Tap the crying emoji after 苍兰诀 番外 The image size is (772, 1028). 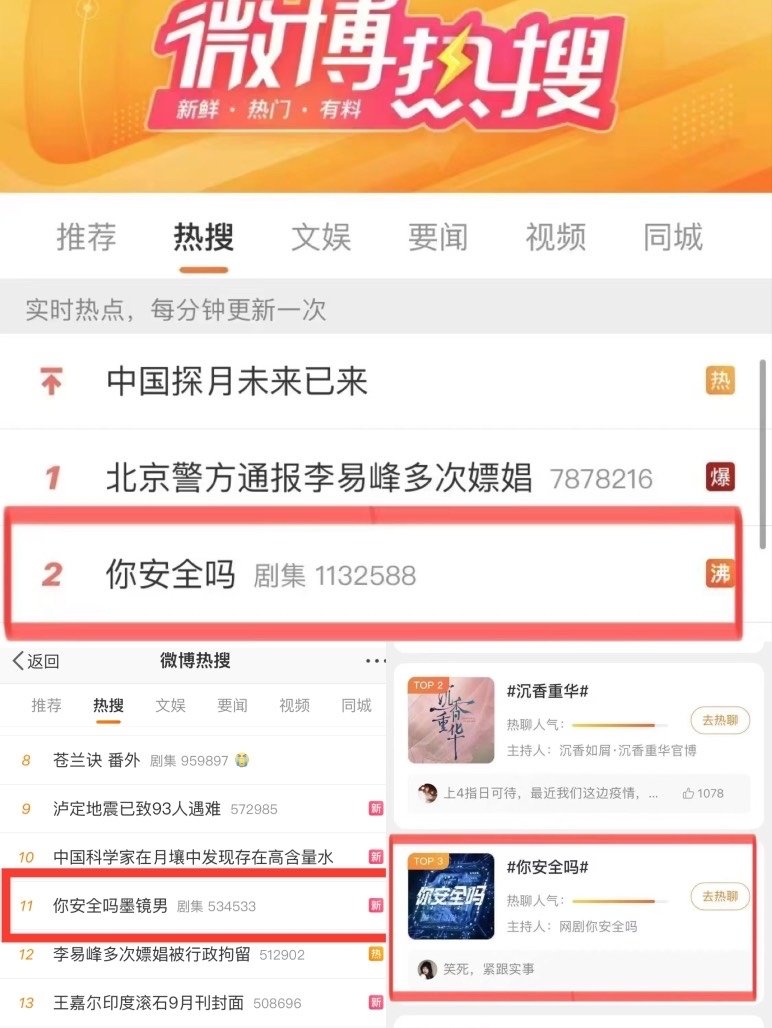pos(242,760)
